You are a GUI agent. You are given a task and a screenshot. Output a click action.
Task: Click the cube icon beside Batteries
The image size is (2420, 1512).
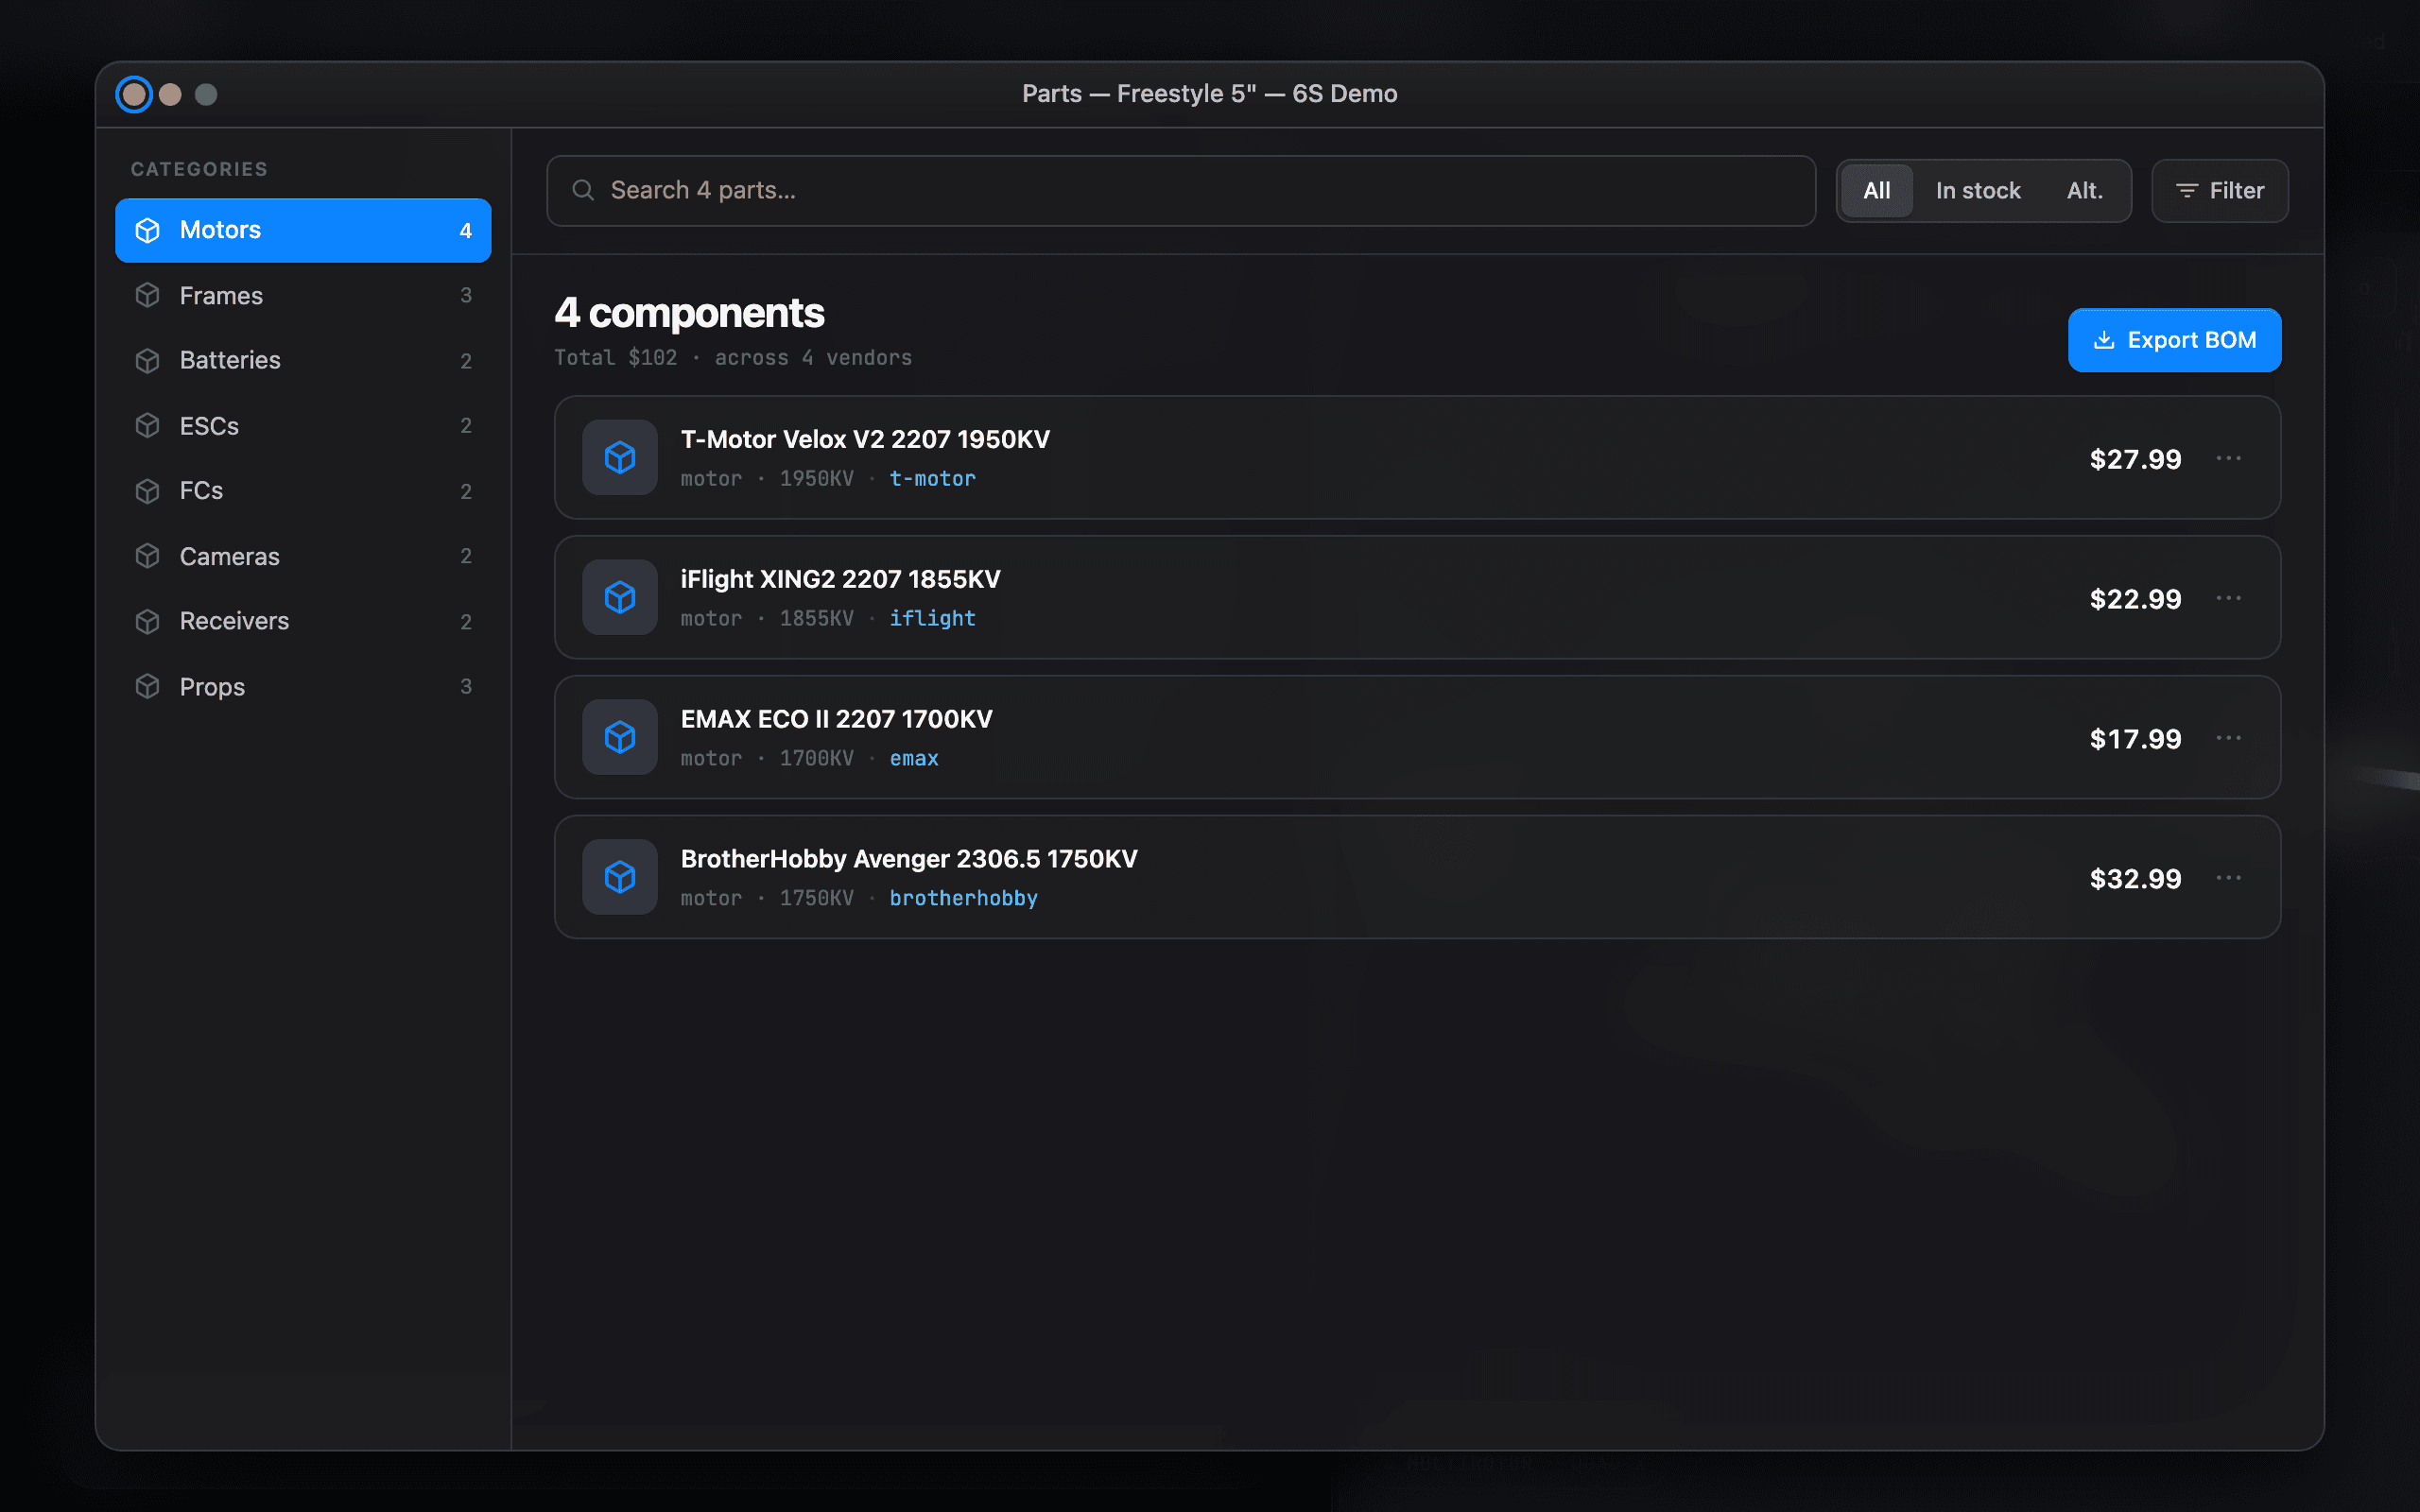[148, 360]
